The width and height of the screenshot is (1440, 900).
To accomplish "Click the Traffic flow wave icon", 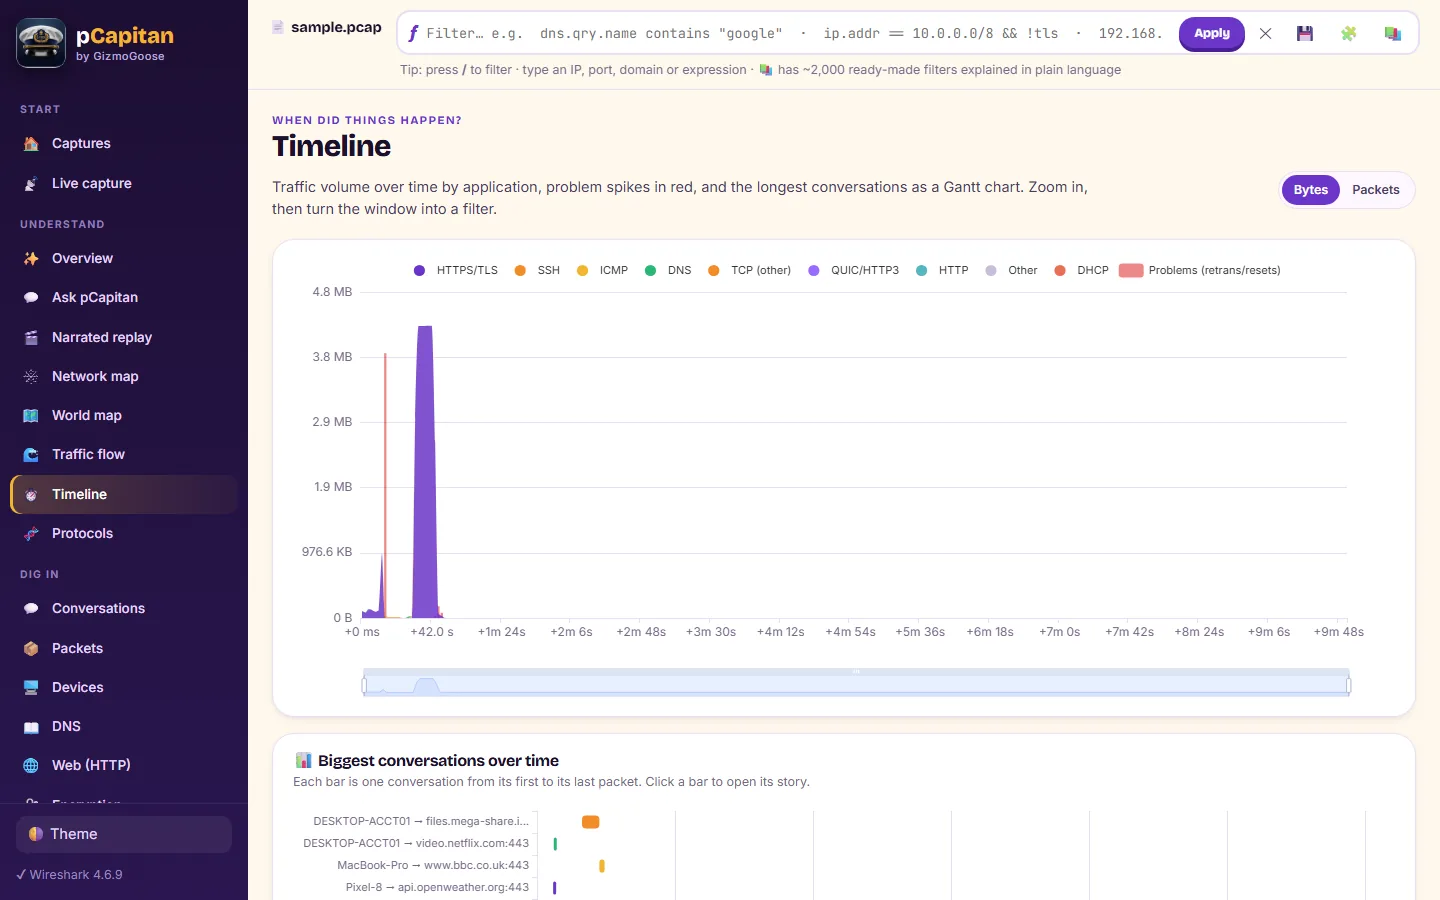I will point(31,455).
